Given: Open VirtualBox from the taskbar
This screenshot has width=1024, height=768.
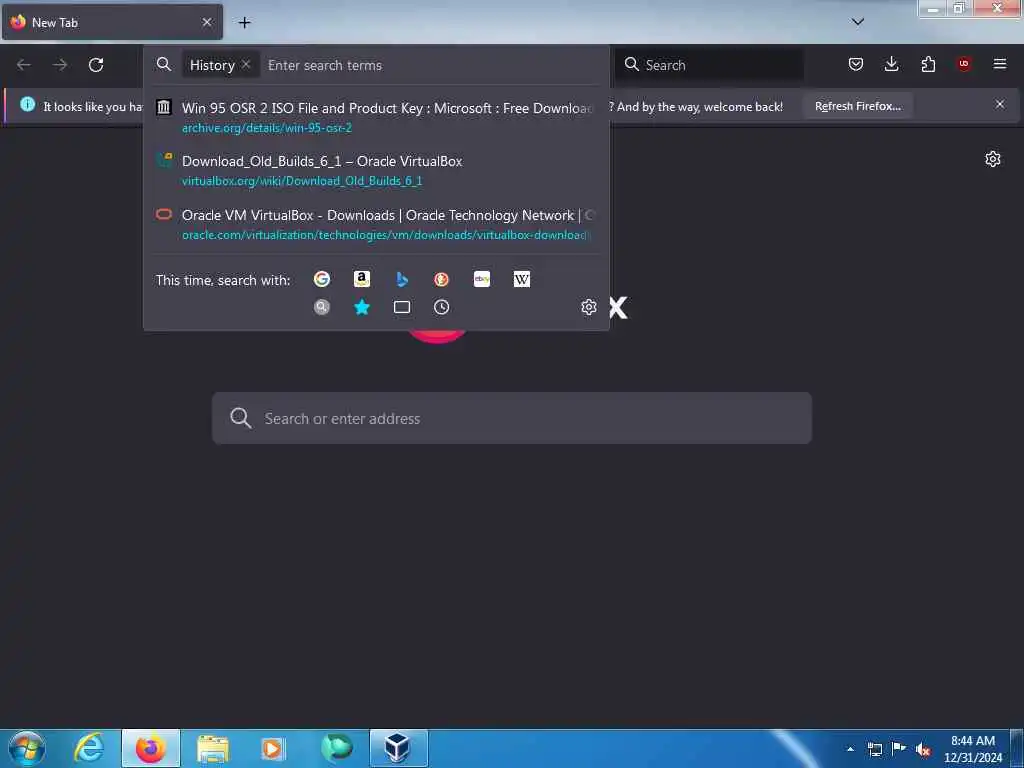Looking at the screenshot, I should pos(398,748).
